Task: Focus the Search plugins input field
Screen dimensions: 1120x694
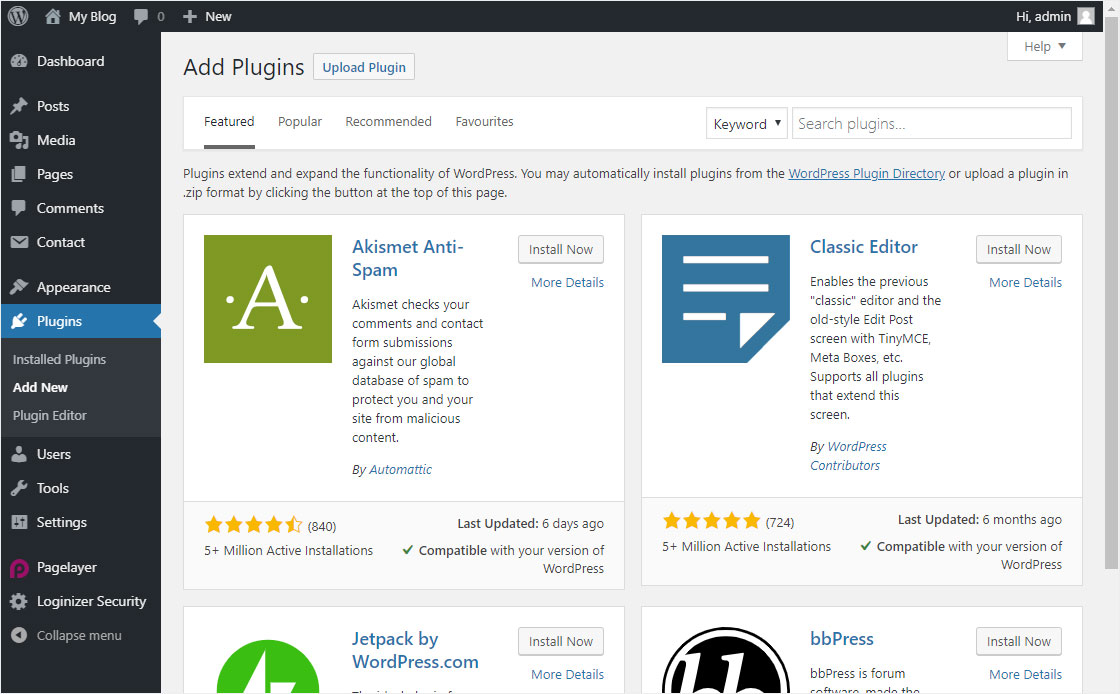Action: click(x=931, y=124)
